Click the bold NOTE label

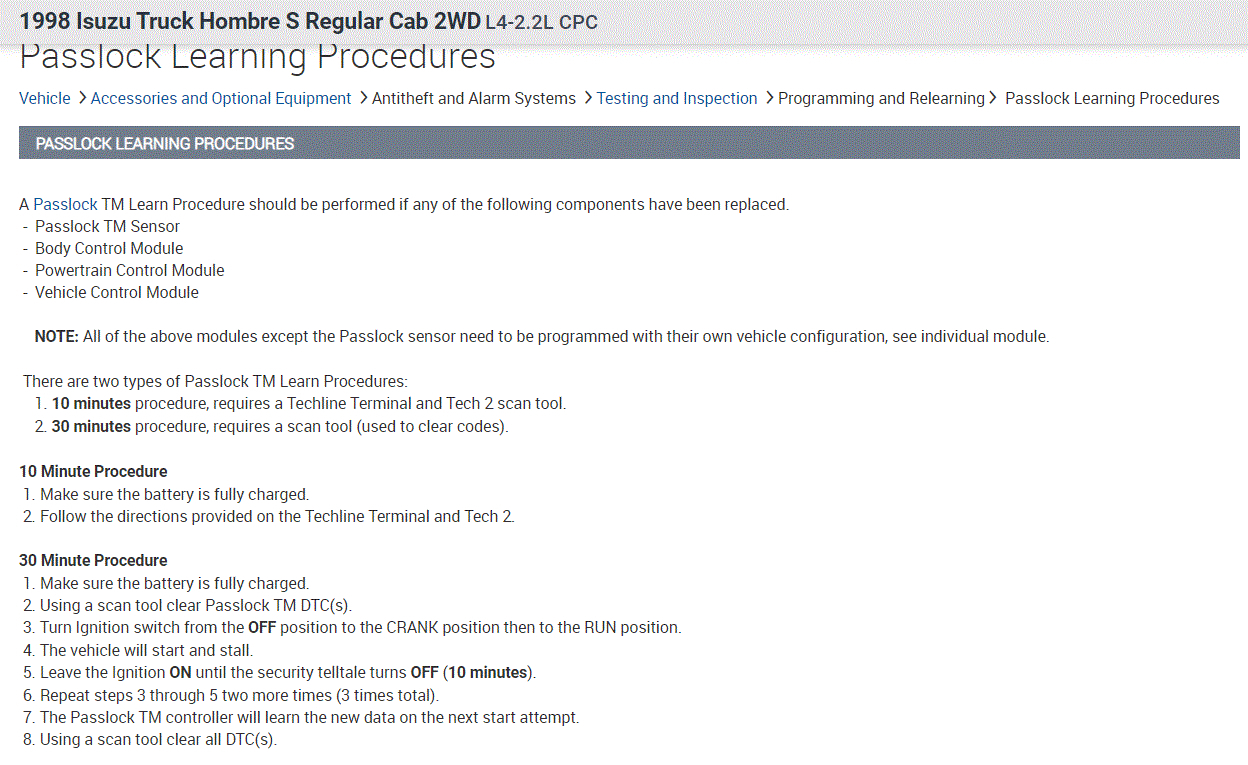tap(56, 336)
